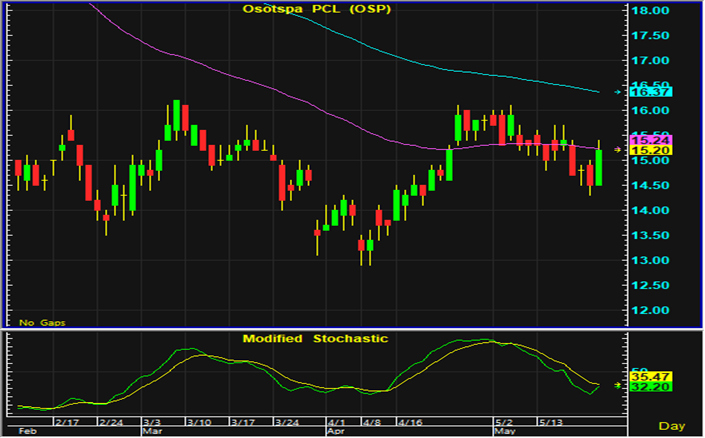Click the 16.00 price axis label

pyautogui.click(x=650, y=110)
